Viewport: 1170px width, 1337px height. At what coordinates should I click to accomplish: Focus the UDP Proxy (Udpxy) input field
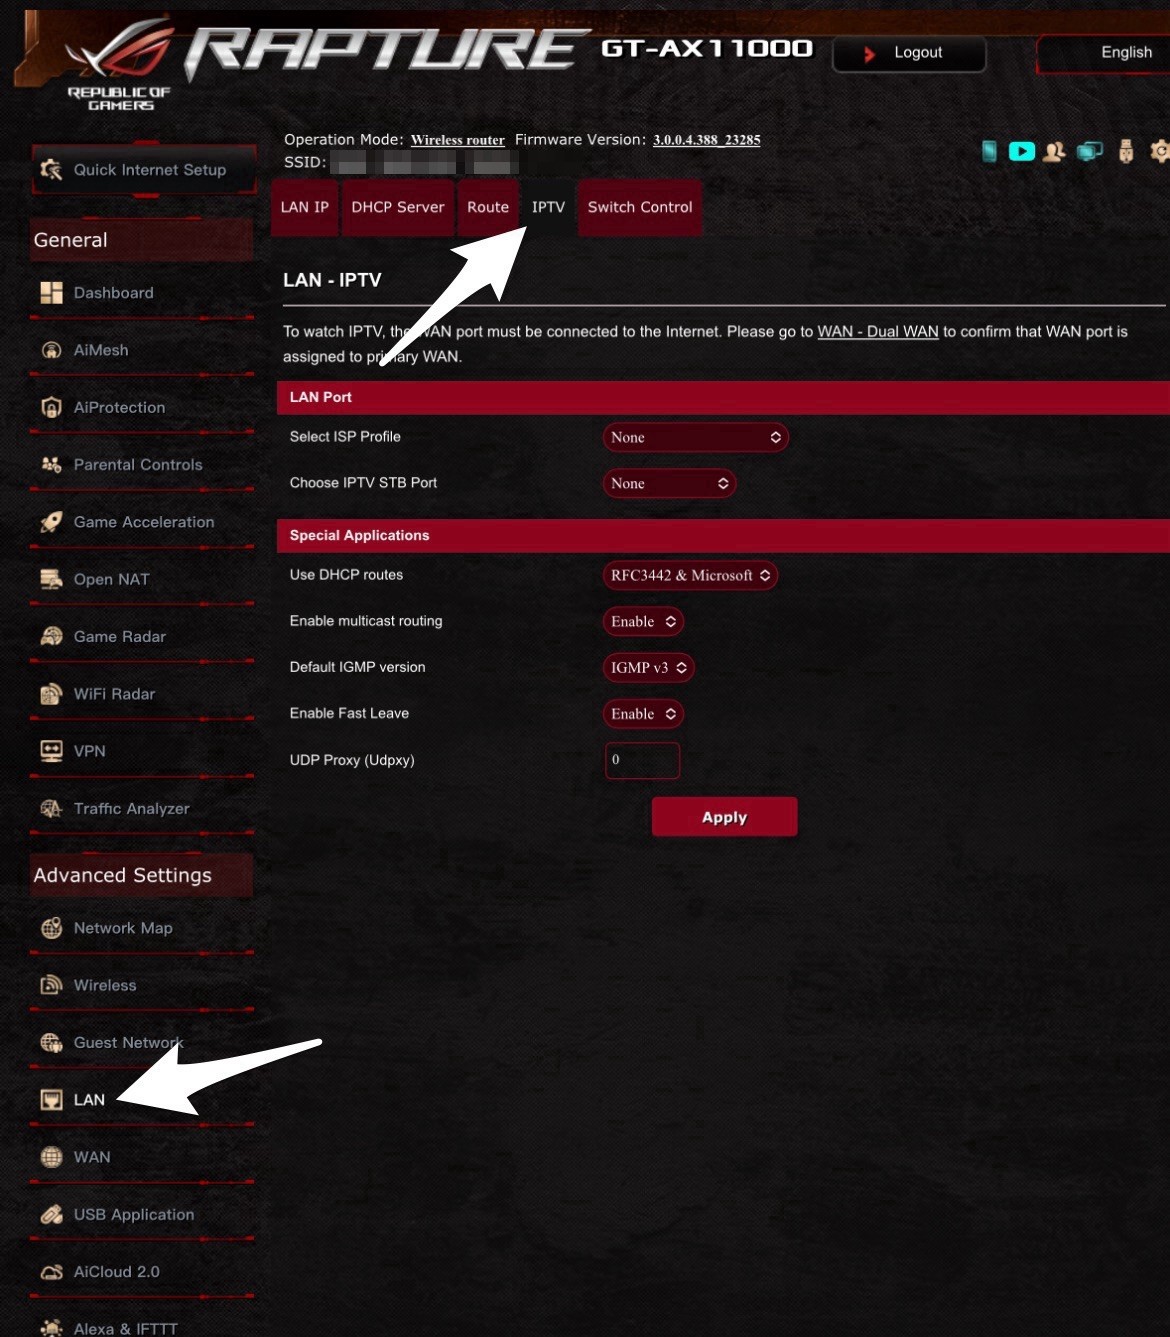643,760
